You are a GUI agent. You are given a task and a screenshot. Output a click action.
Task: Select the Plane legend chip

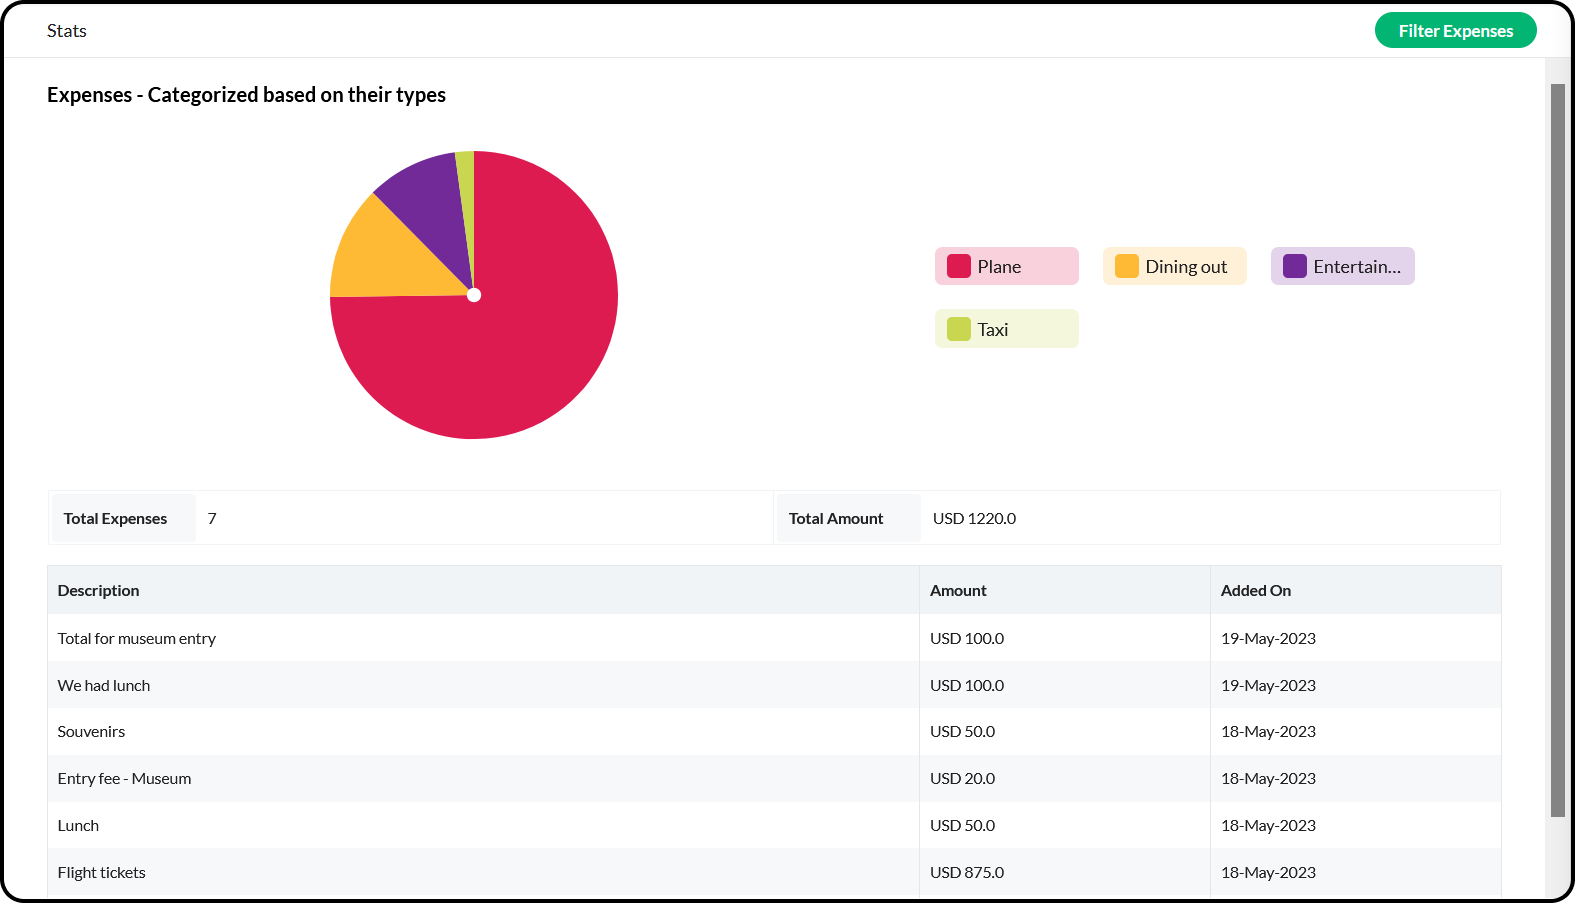(1006, 266)
